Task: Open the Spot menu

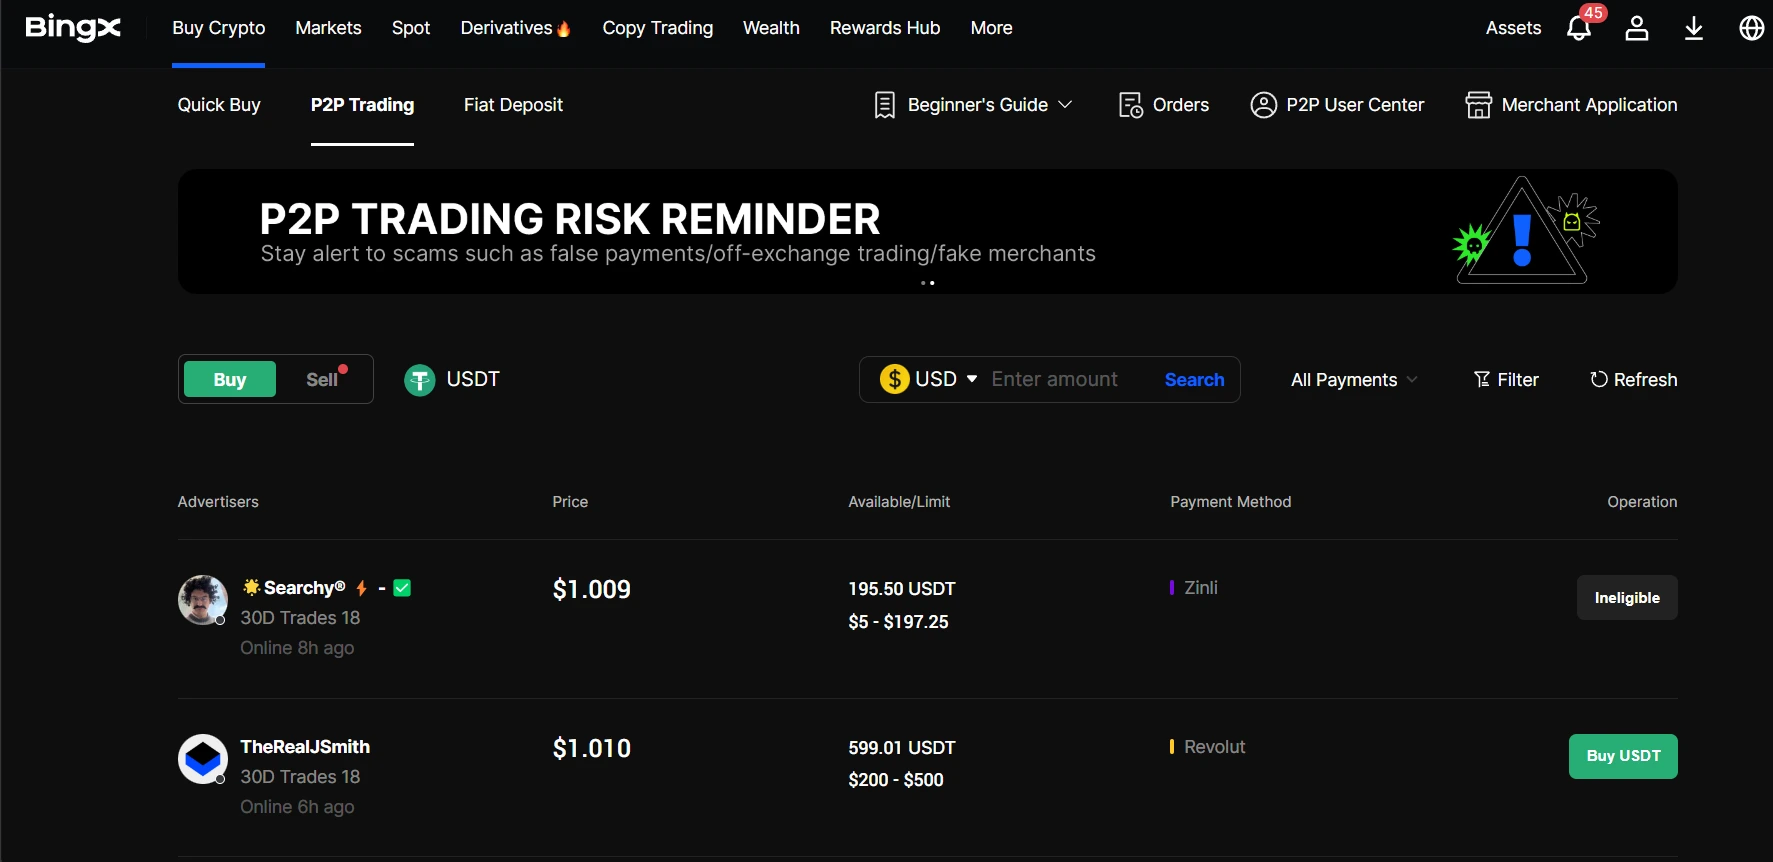Action: coord(411,28)
